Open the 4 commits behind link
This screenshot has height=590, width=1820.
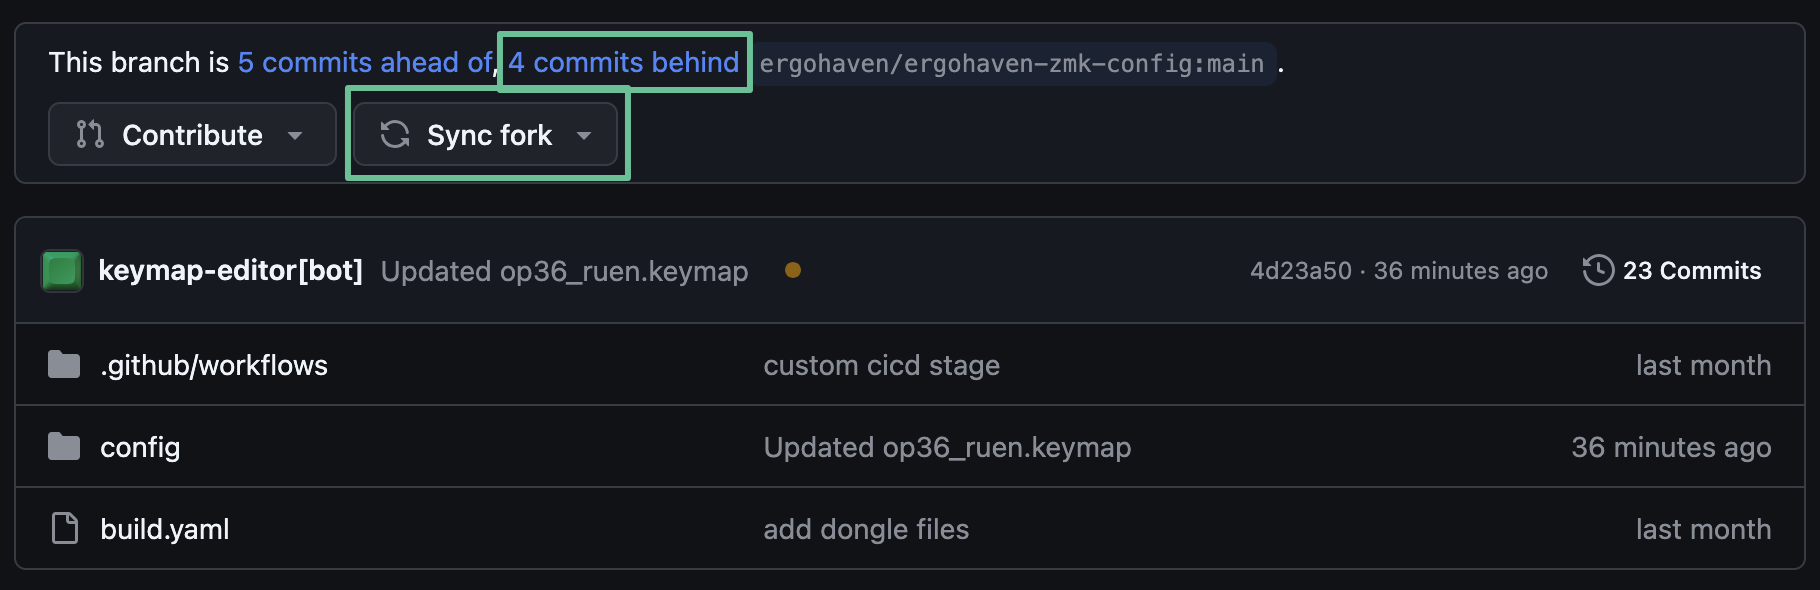623,62
